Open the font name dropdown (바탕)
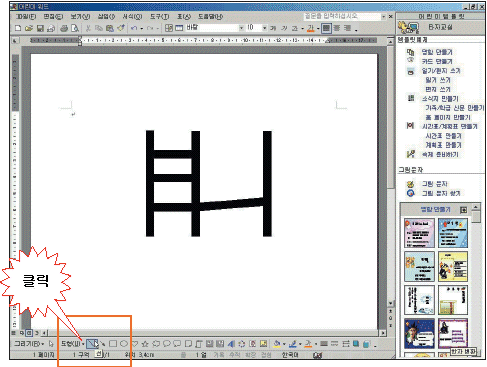Screen dimensions: 487x367 [241, 28]
